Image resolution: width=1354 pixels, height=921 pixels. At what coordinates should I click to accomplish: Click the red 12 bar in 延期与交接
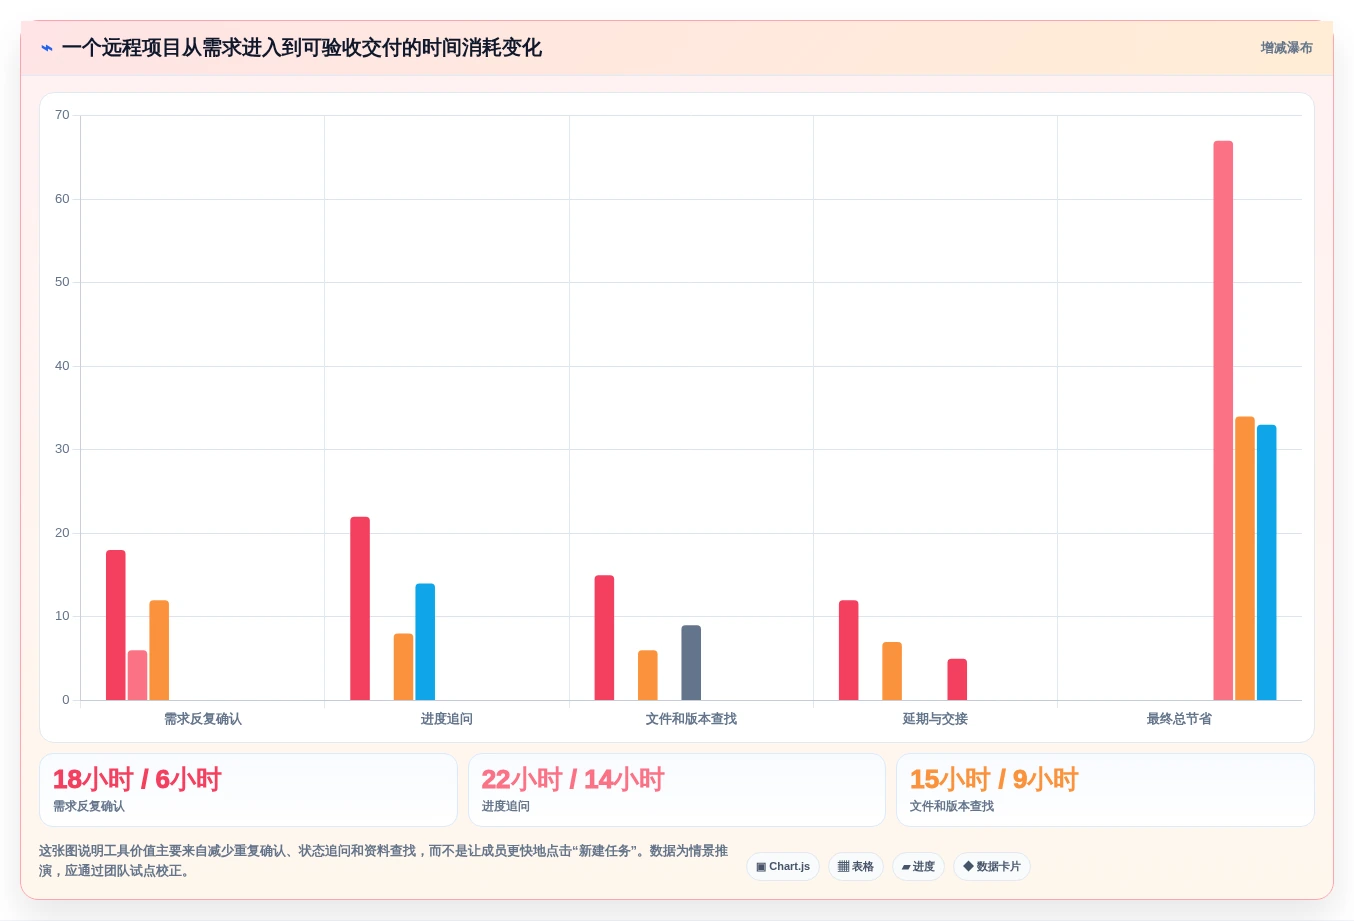click(x=849, y=650)
